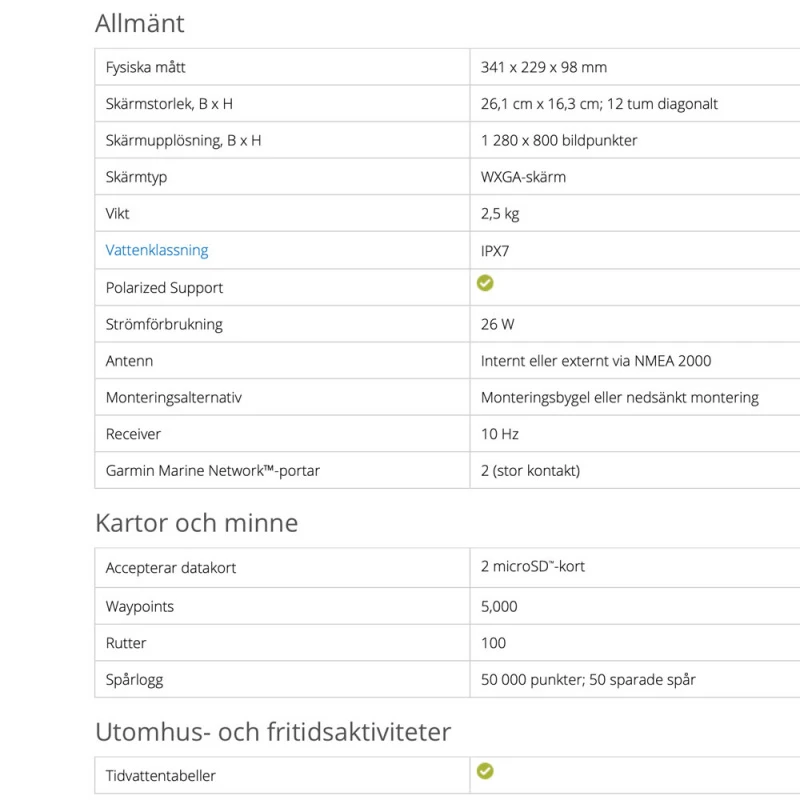Click the Allmänt section heading
800x800 pixels.
[x=140, y=23]
